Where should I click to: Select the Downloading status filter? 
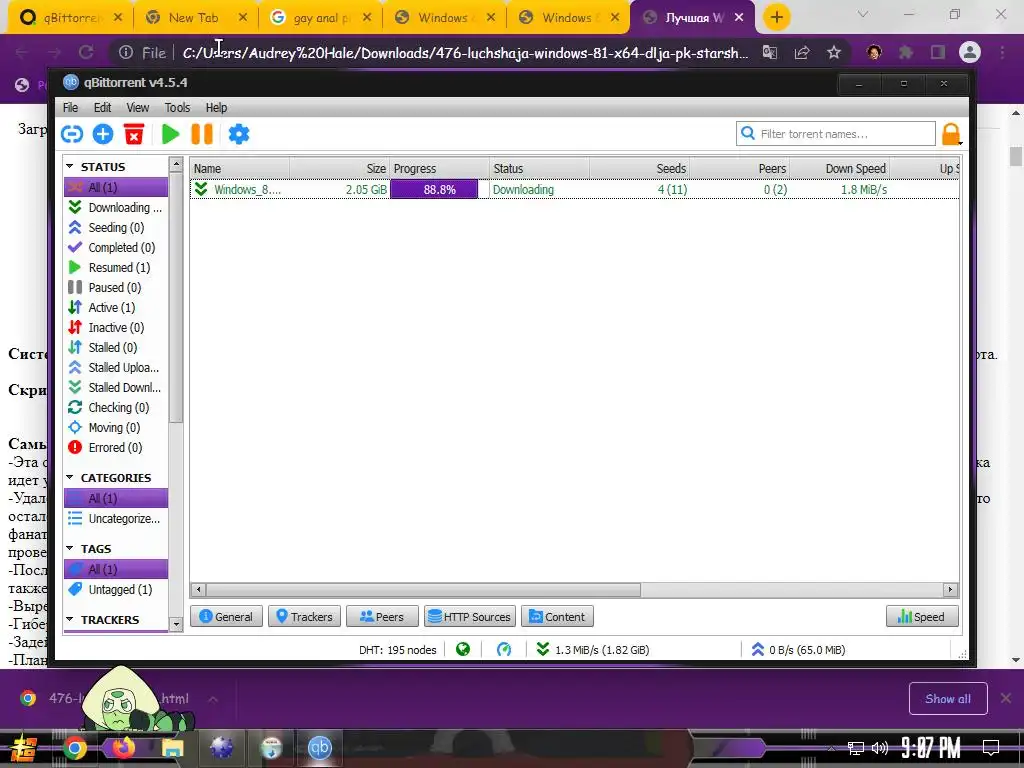[116, 208]
